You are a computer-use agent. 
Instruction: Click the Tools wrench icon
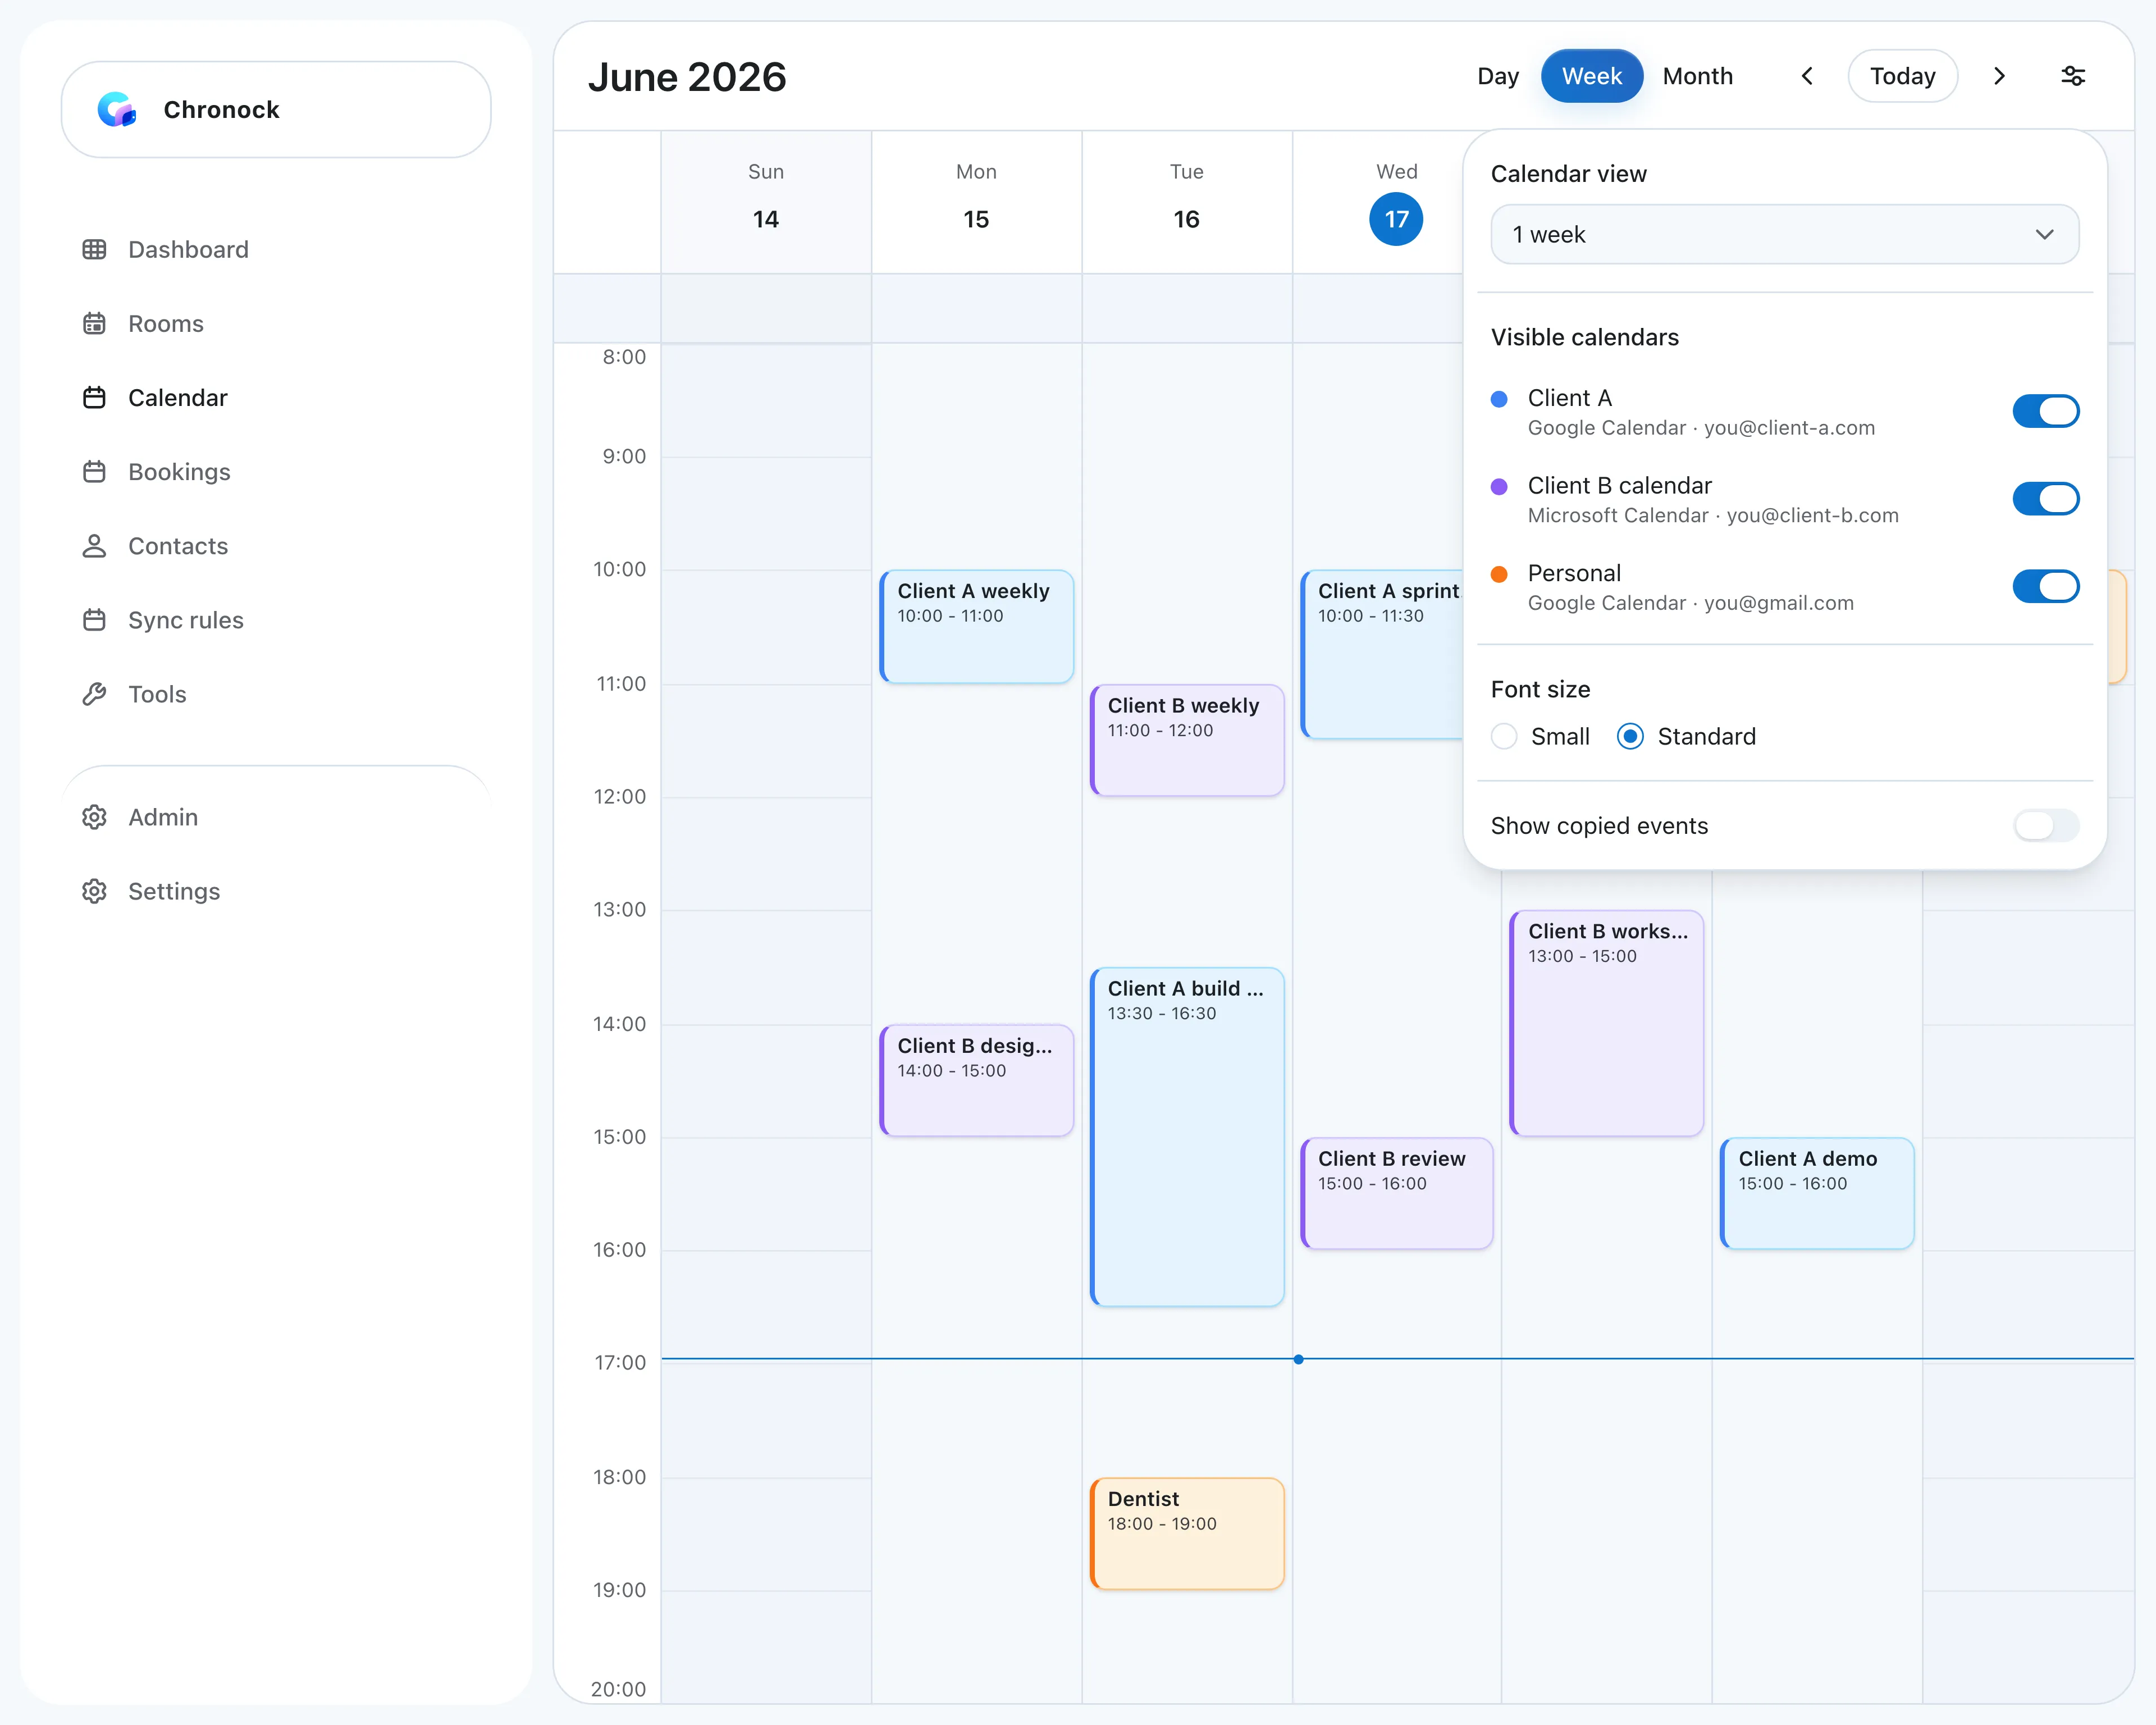pyautogui.click(x=94, y=693)
